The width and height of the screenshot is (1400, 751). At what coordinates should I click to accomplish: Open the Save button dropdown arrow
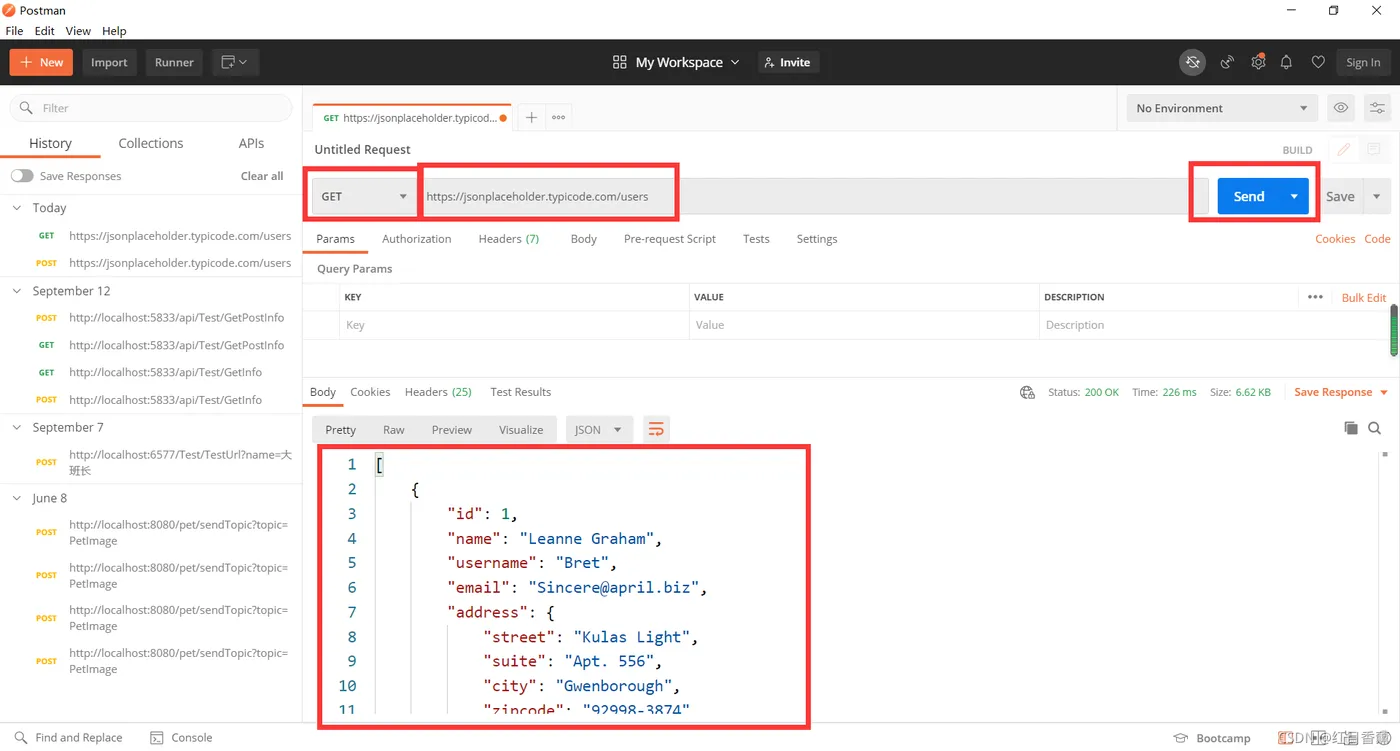[x=1377, y=196]
